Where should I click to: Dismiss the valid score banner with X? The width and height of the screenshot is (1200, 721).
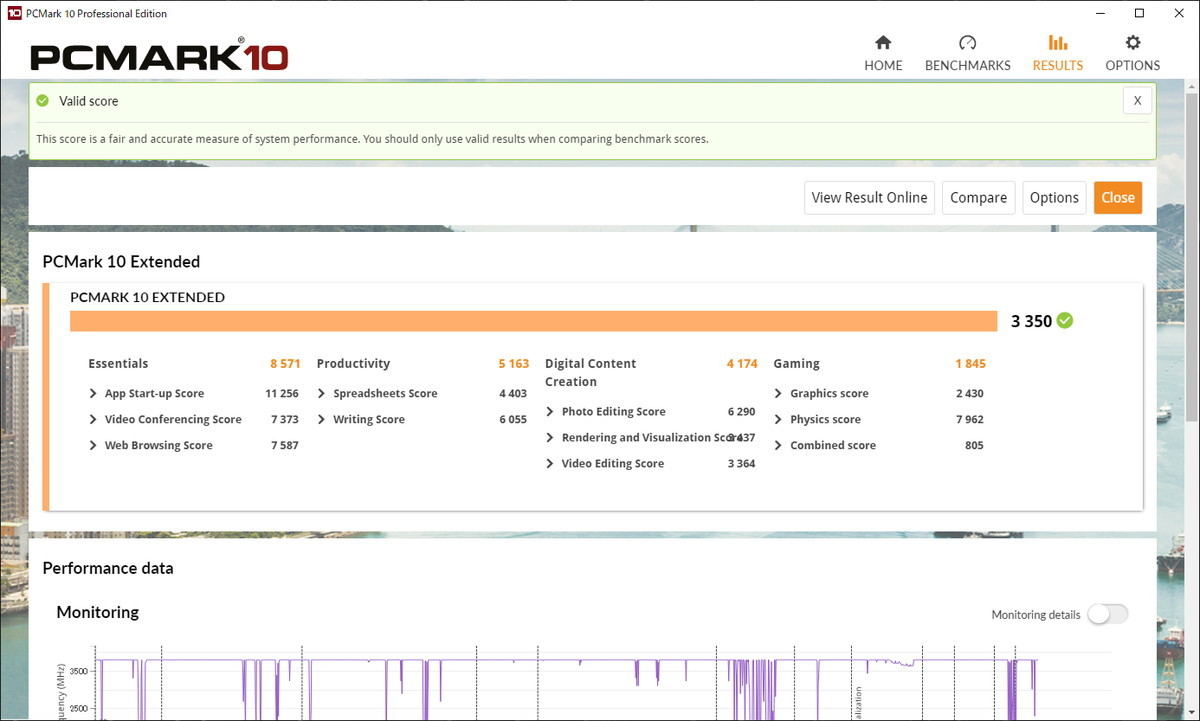[1137, 101]
